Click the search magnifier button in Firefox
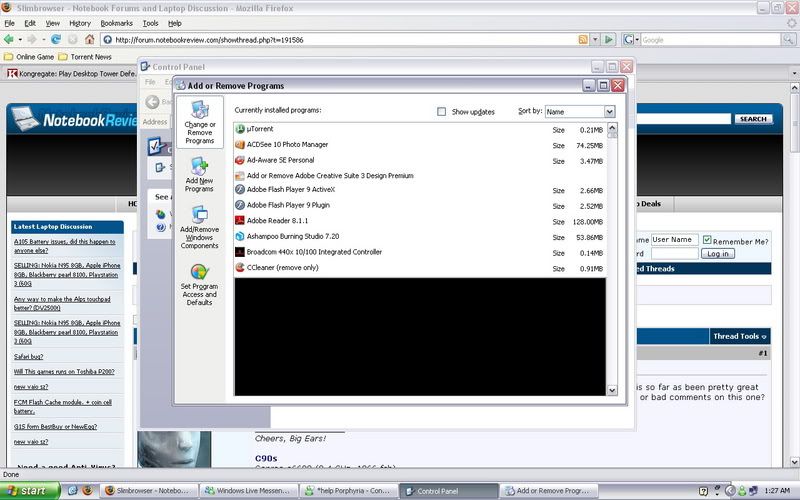 (788, 39)
